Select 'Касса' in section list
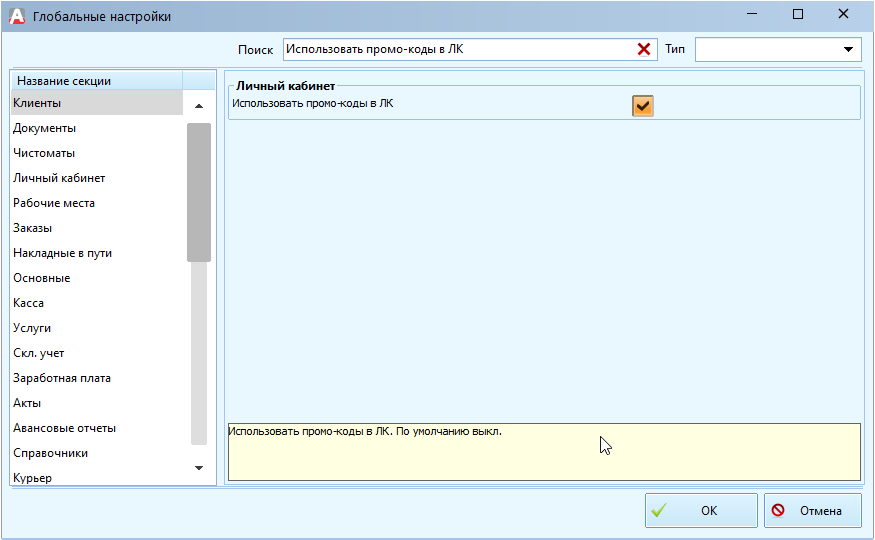875x540 pixels. click(28, 303)
